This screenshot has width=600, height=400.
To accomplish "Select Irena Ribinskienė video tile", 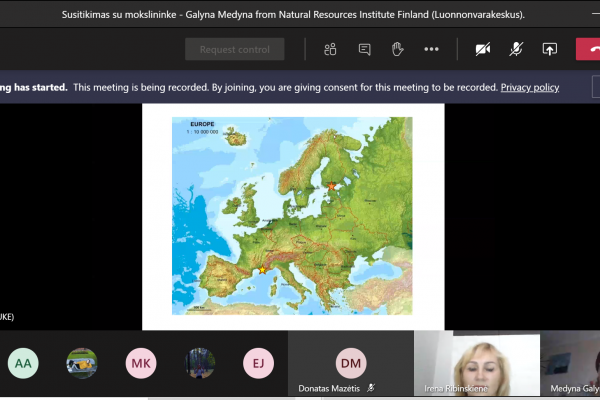I will coord(477,363).
